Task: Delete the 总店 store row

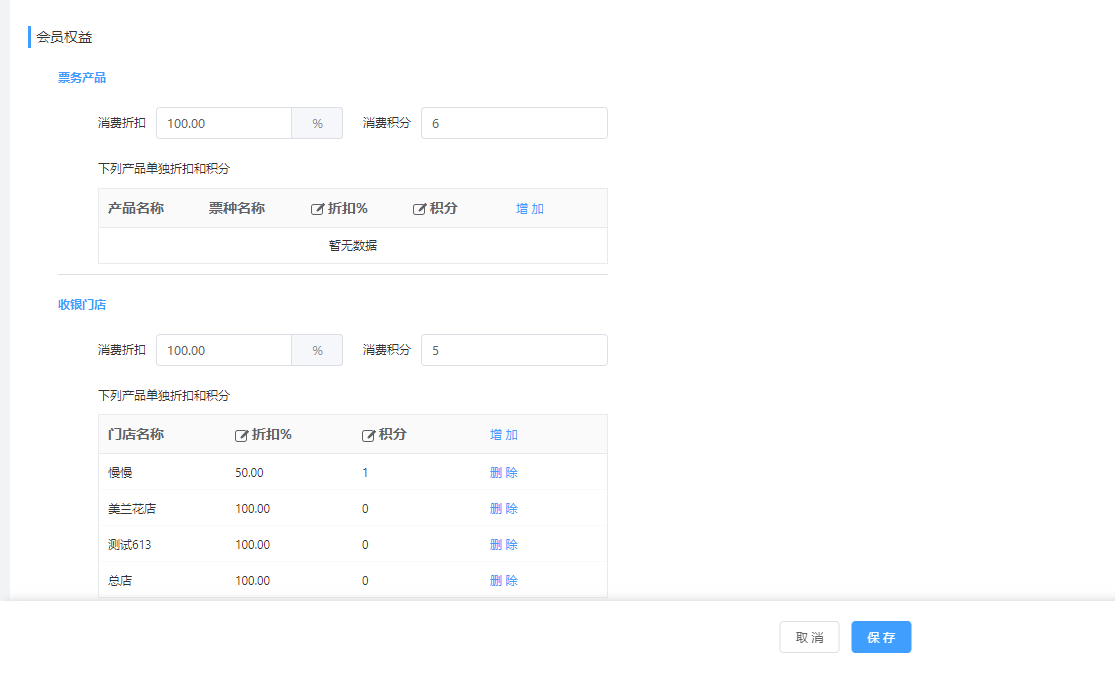Action: pos(504,581)
